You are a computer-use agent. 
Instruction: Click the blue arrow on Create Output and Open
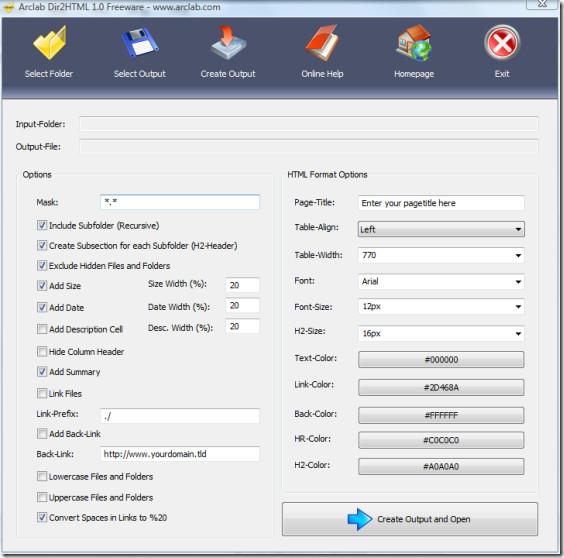(360, 519)
